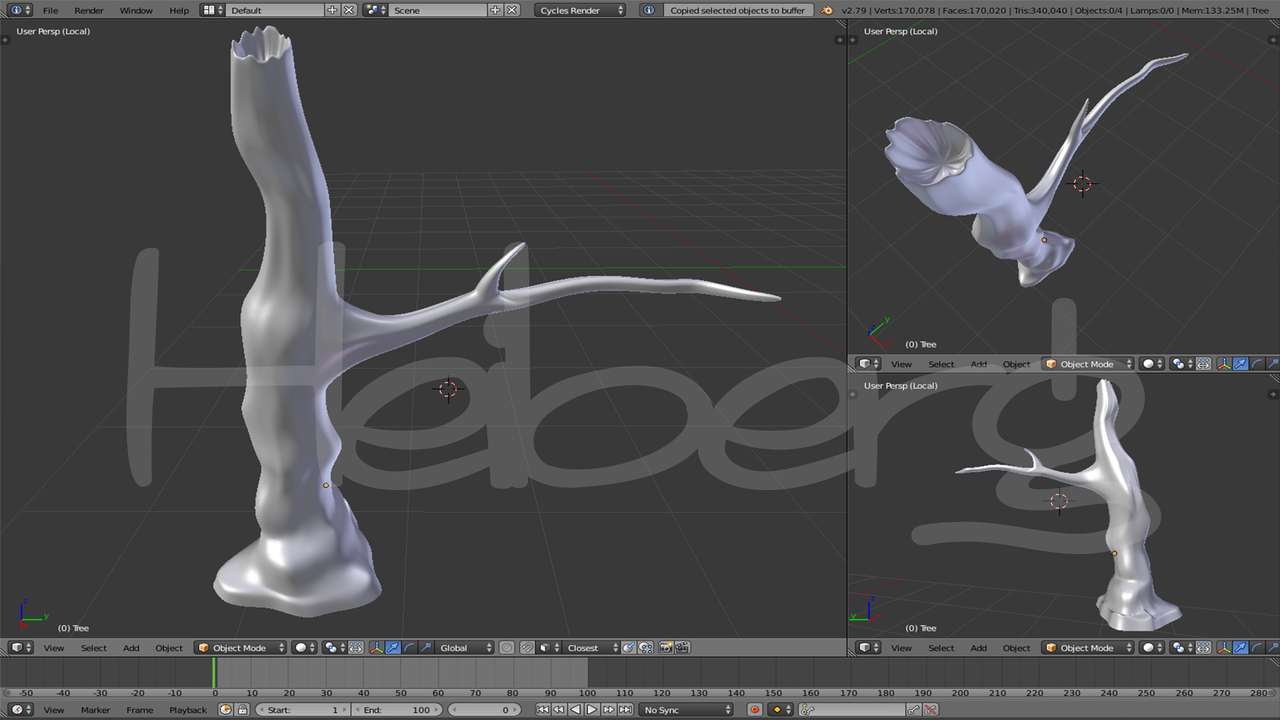
Task: Click OpenGL render image camera icon
Action: (666, 648)
